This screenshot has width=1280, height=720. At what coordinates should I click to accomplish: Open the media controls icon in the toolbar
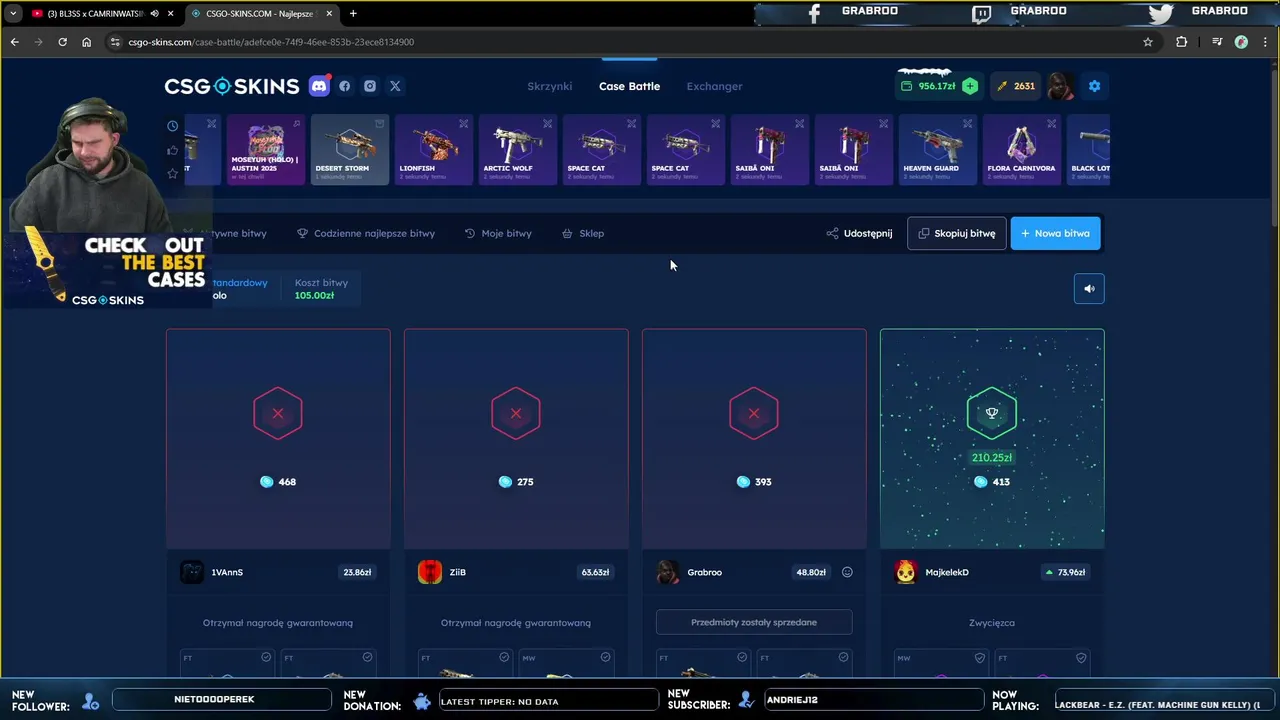tap(1217, 42)
